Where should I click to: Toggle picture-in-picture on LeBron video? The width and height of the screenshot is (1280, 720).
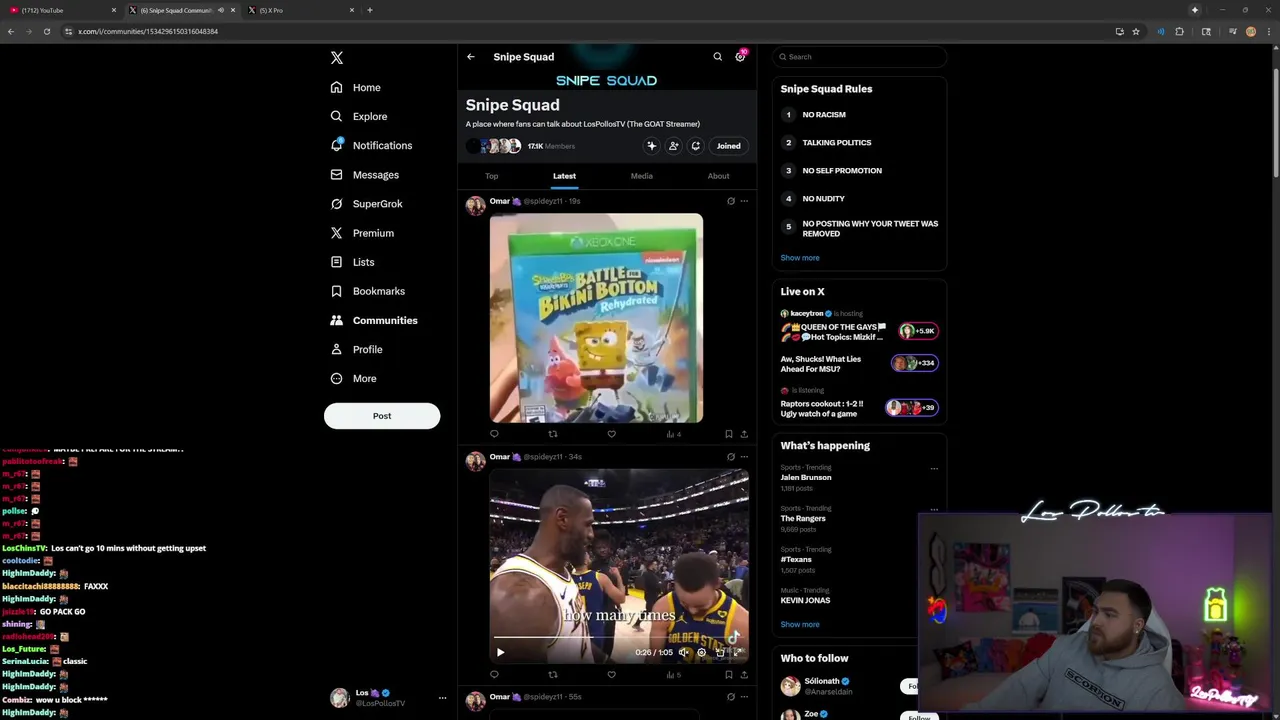pyautogui.click(x=719, y=652)
